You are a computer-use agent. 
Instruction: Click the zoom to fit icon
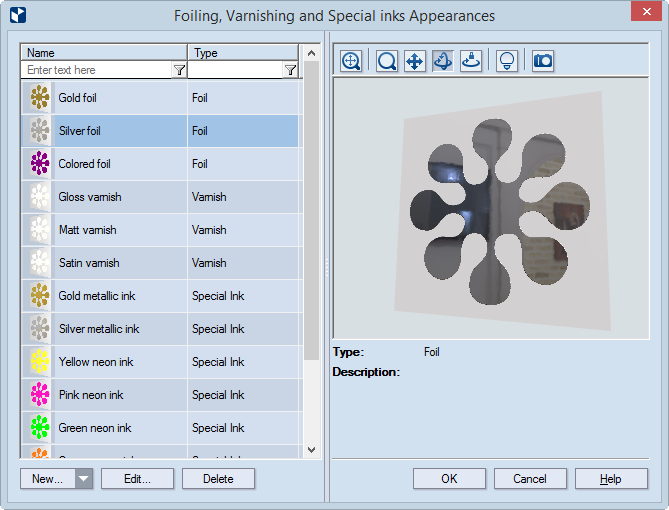click(x=351, y=61)
